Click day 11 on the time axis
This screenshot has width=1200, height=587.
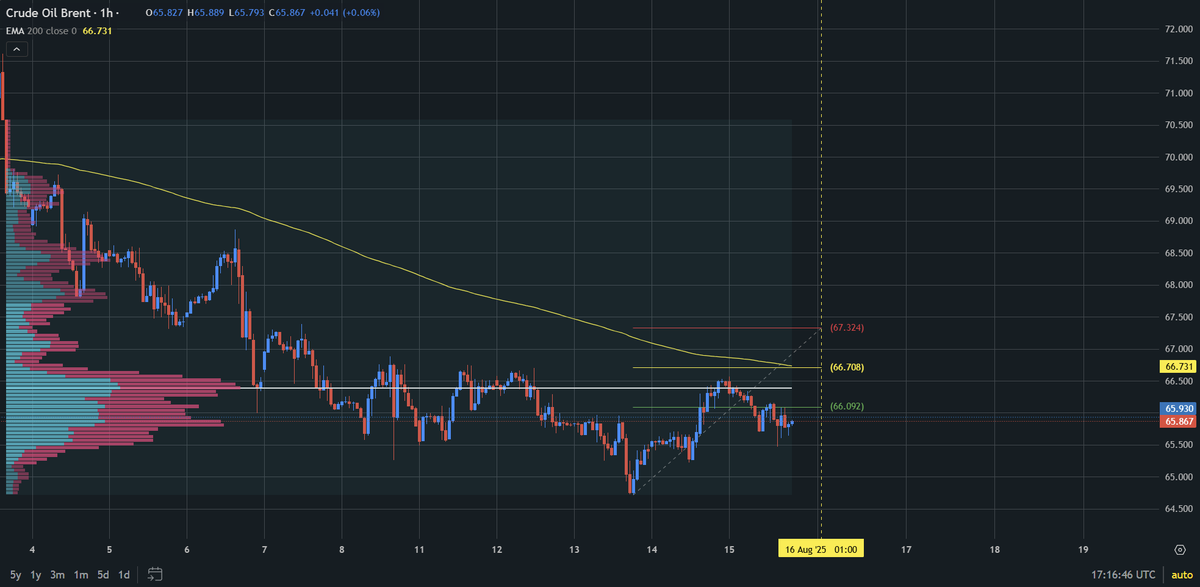tap(420, 549)
